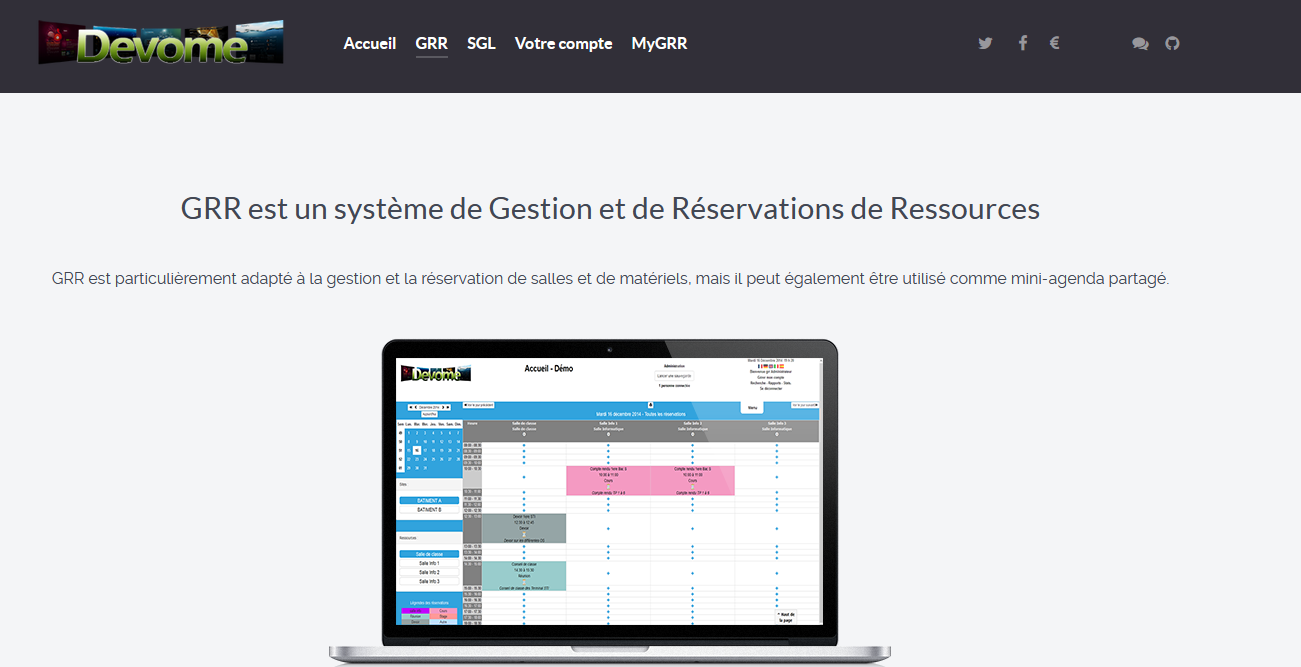Select the GRR menu item
Viewport: 1301px width, 667px height.
pos(431,43)
